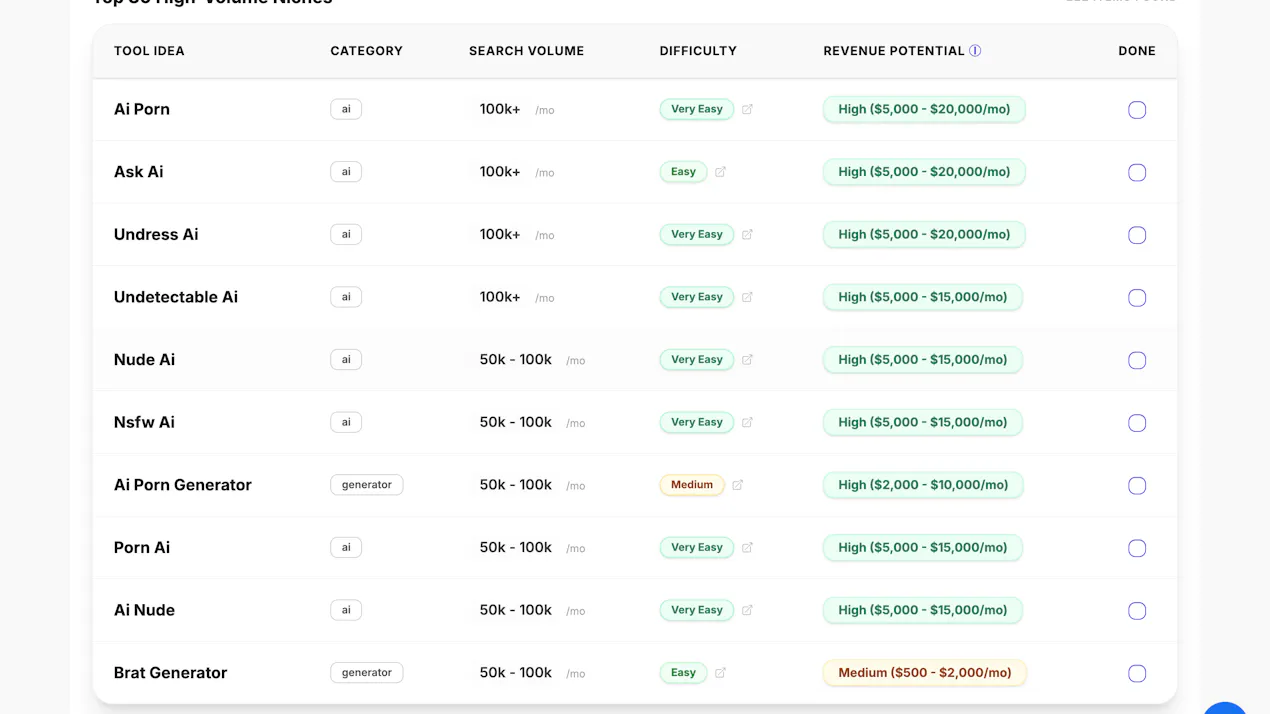This screenshot has height=714, width=1270.
Task: Click the ai category badge in Undetectable Ai row
Action: point(346,297)
